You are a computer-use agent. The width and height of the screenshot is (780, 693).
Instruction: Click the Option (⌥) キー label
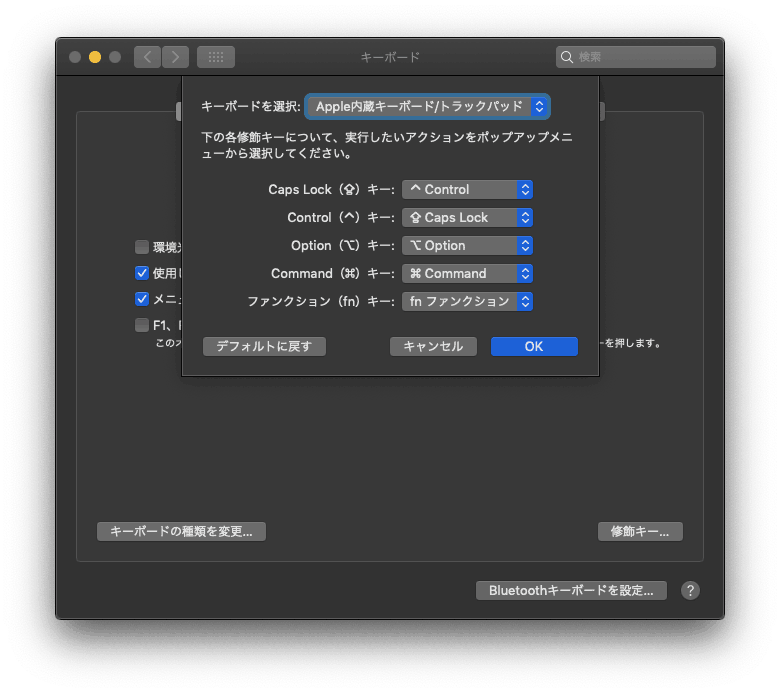point(343,245)
